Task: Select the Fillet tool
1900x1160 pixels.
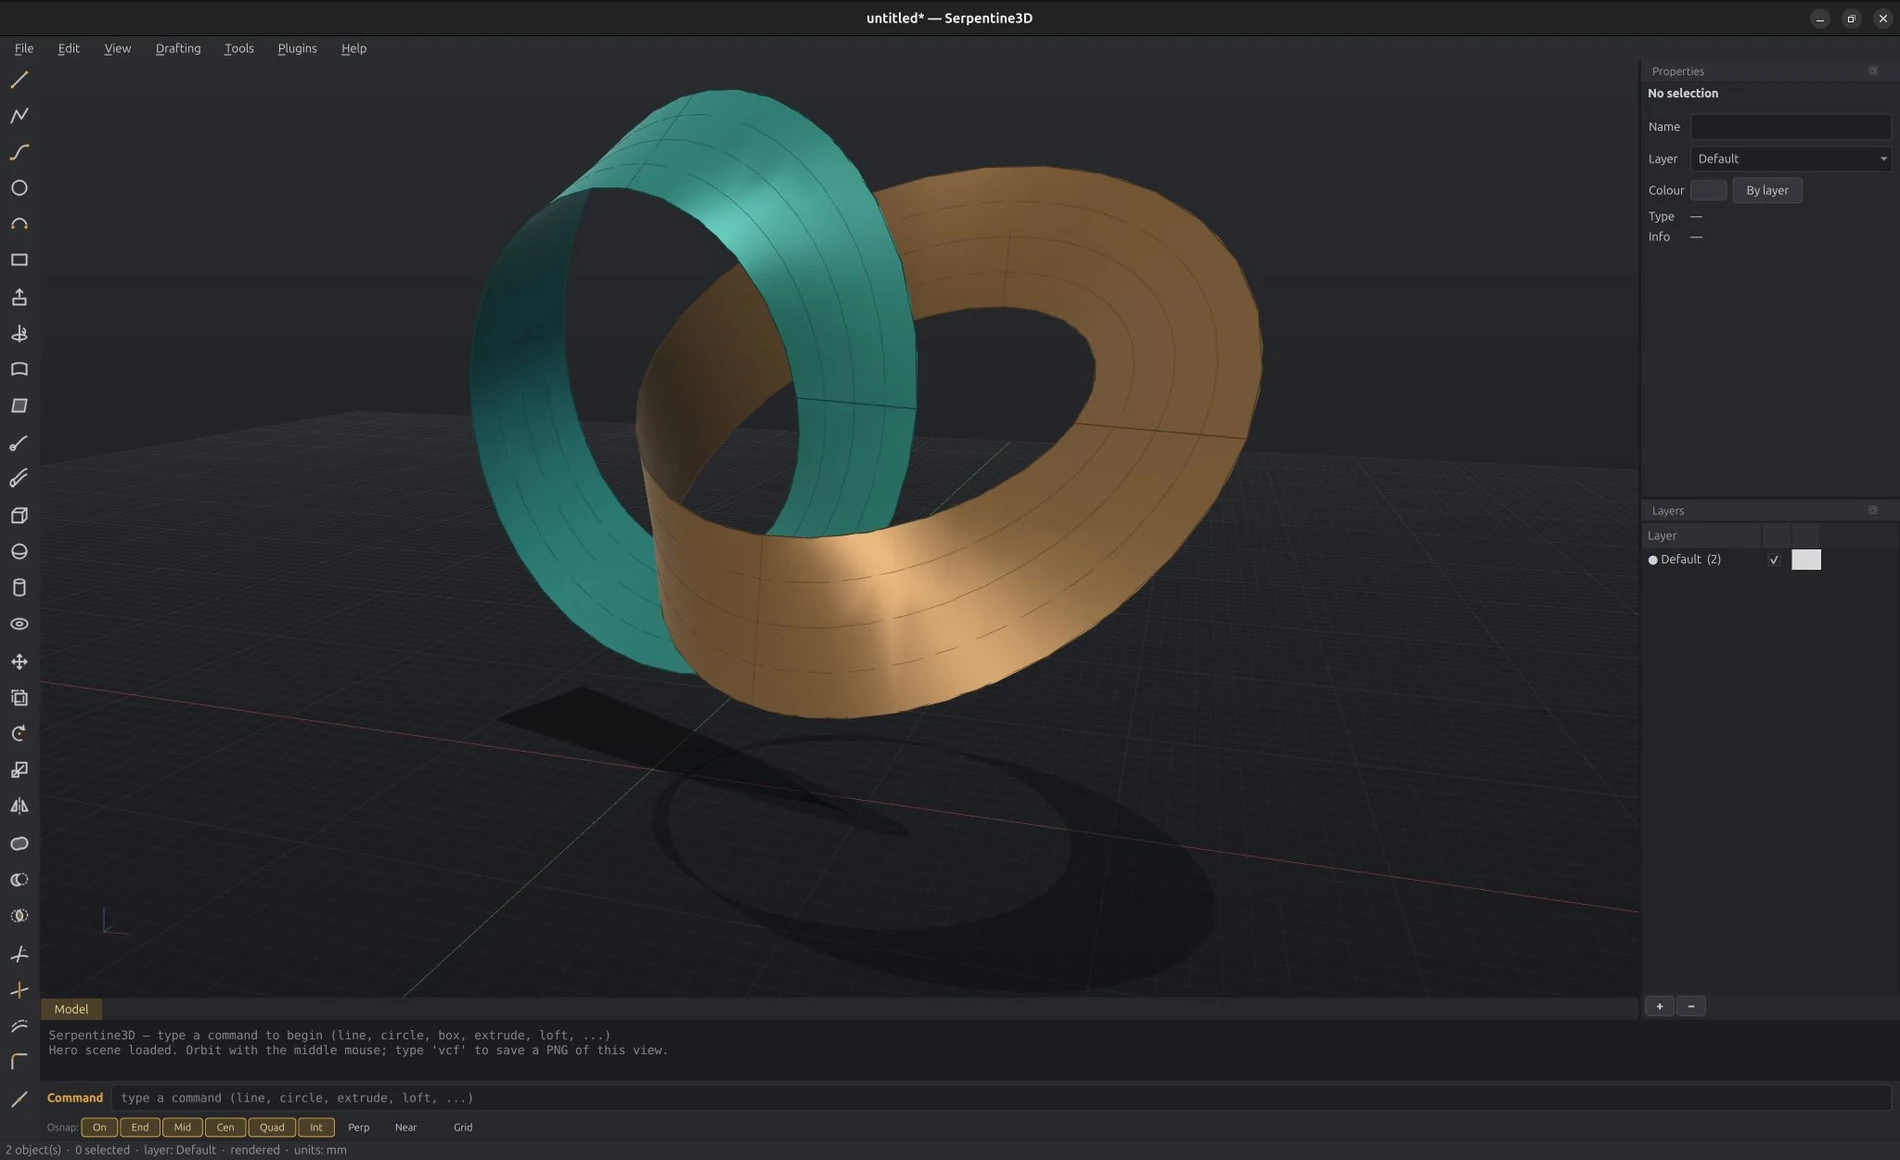Action: click(x=19, y=1062)
